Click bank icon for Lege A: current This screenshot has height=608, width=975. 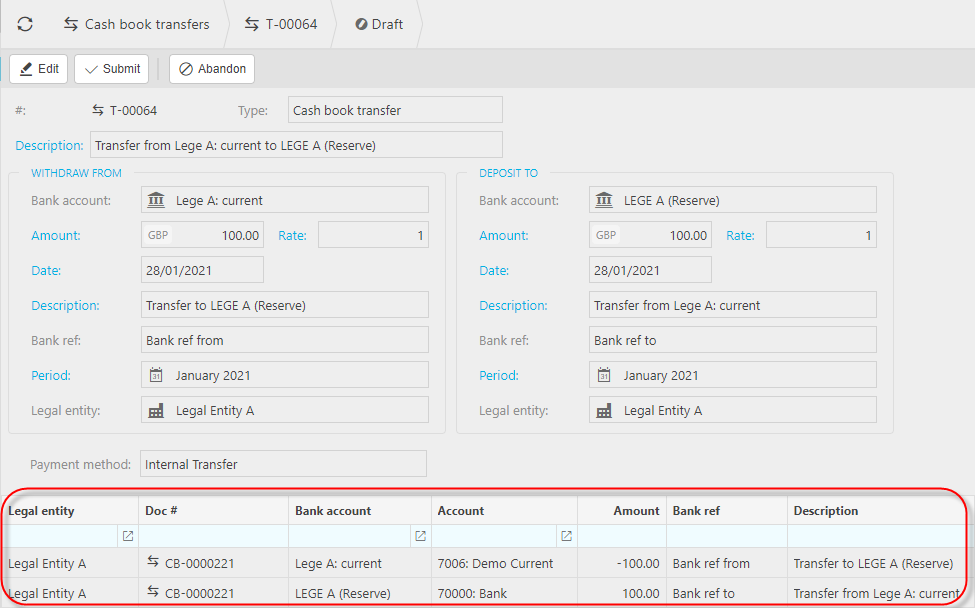[156, 200]
